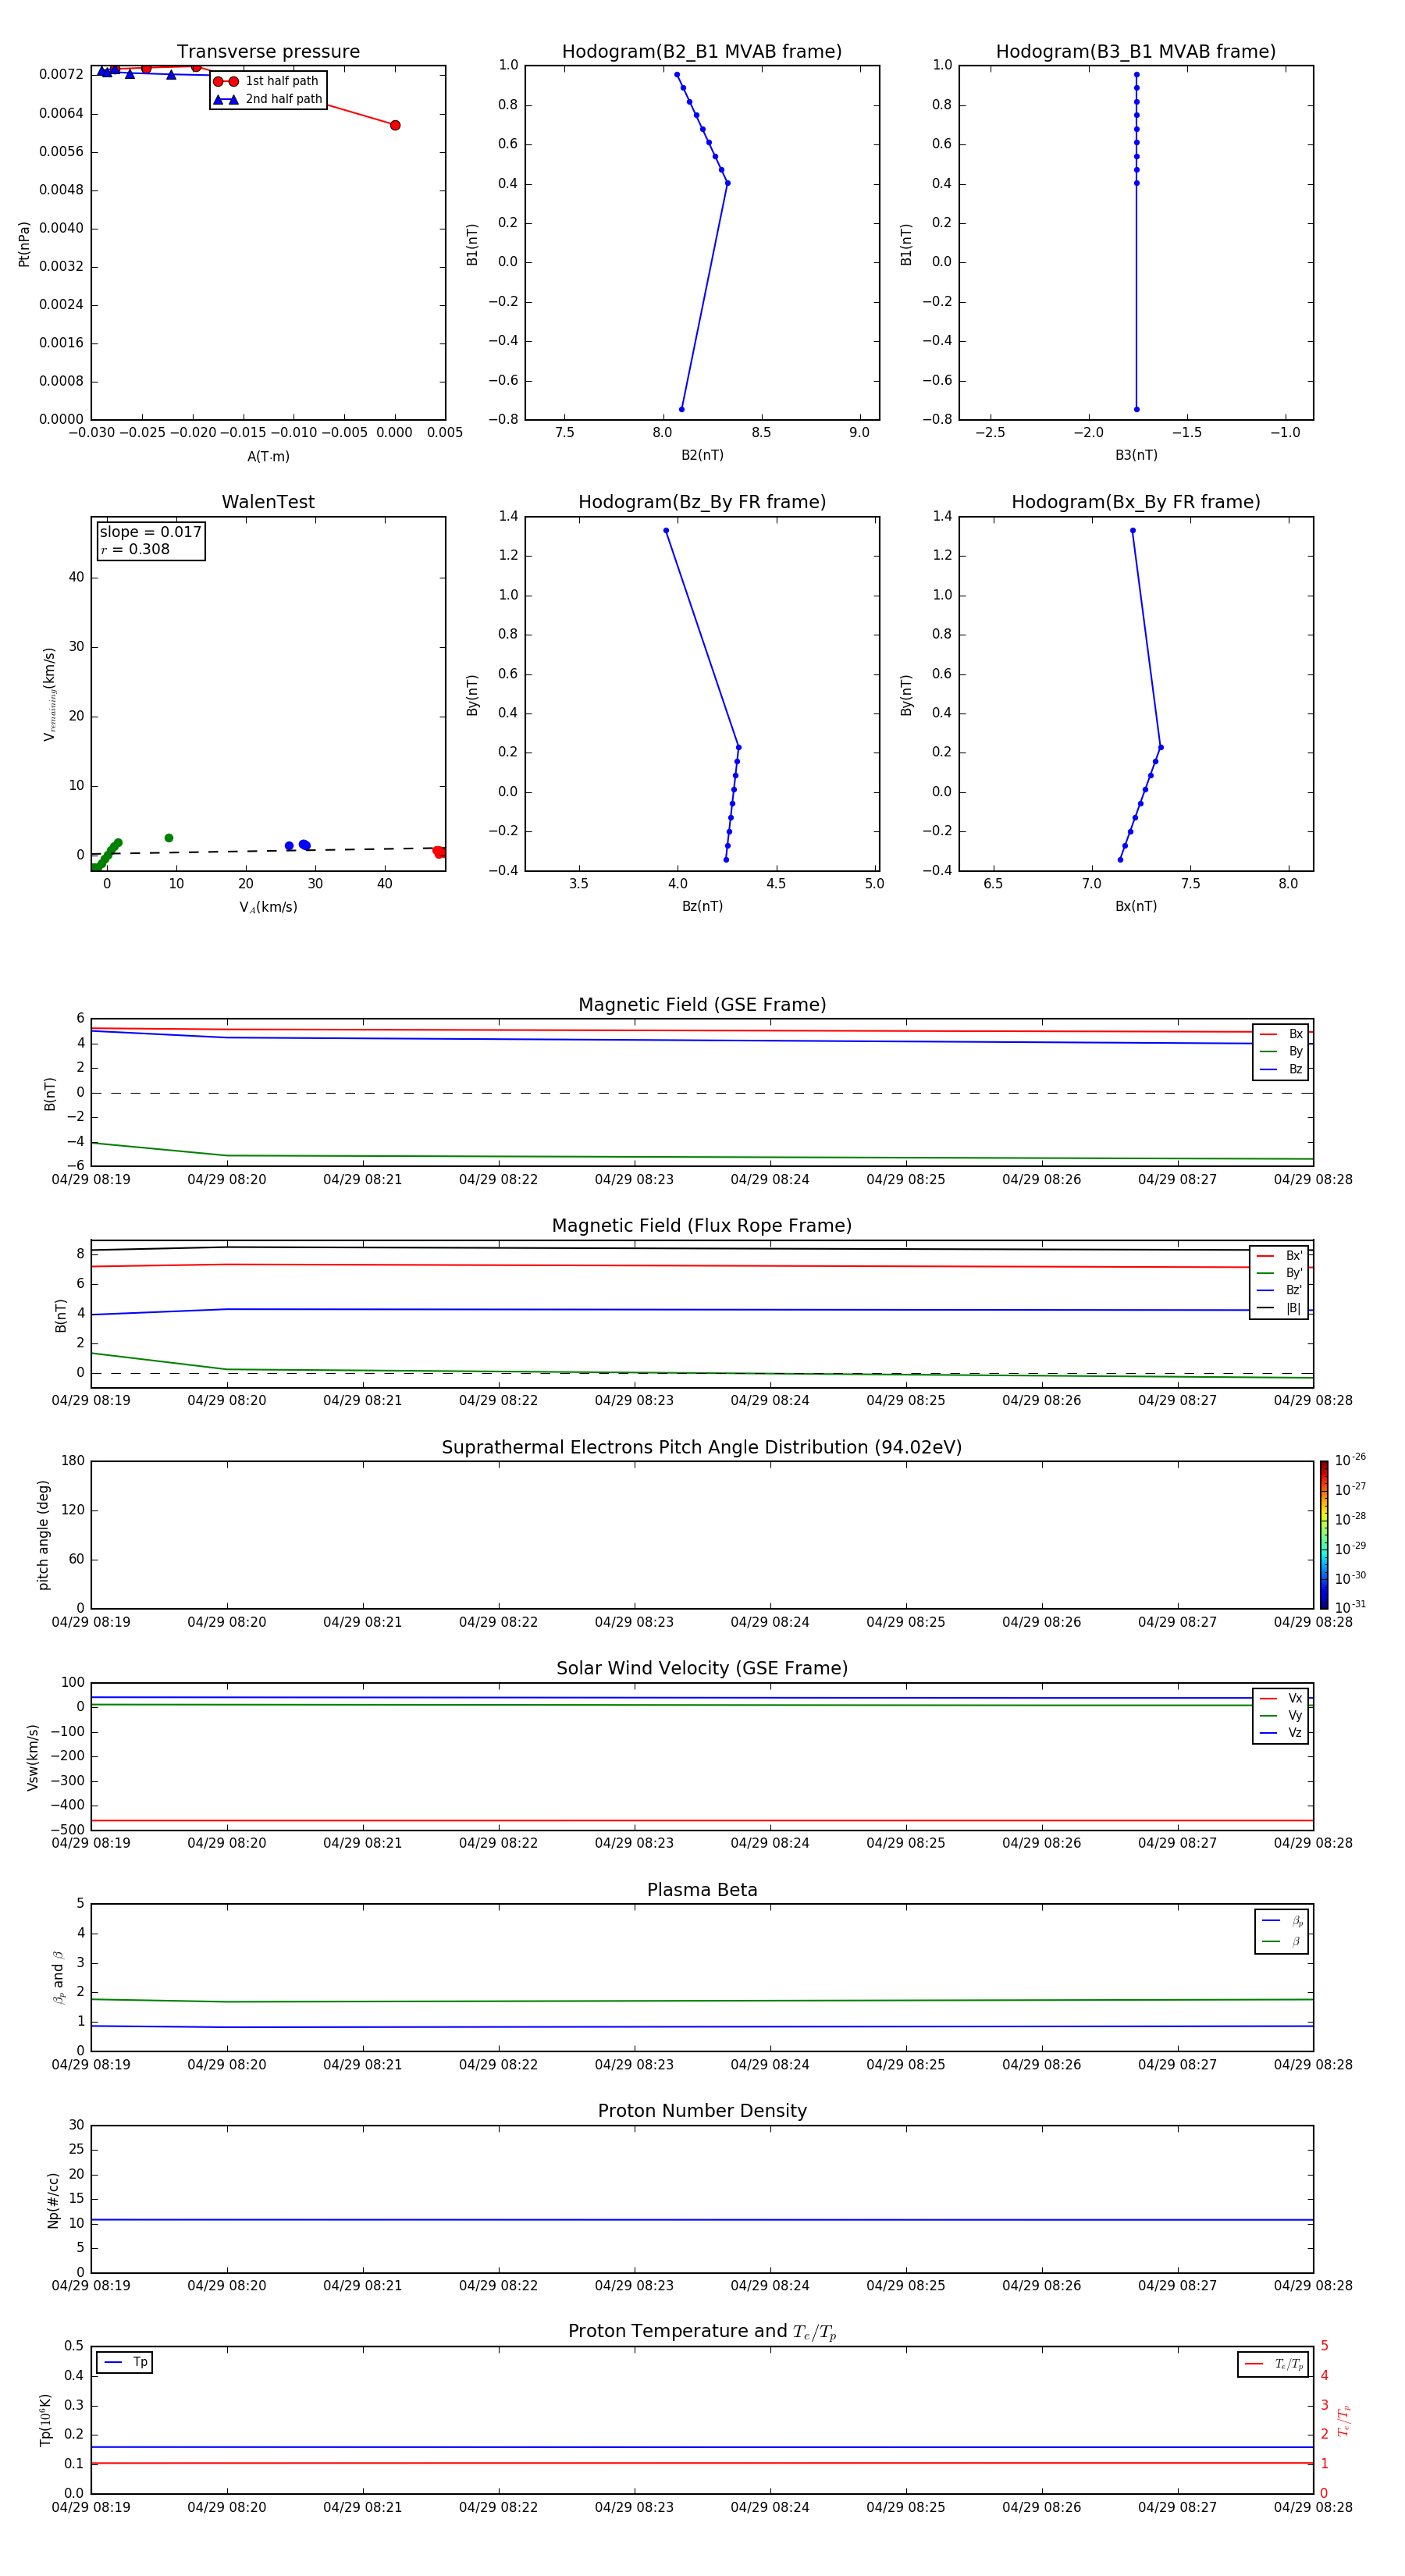
Task: Click the VA(km/s) axis label
Action: click(268, 907)
